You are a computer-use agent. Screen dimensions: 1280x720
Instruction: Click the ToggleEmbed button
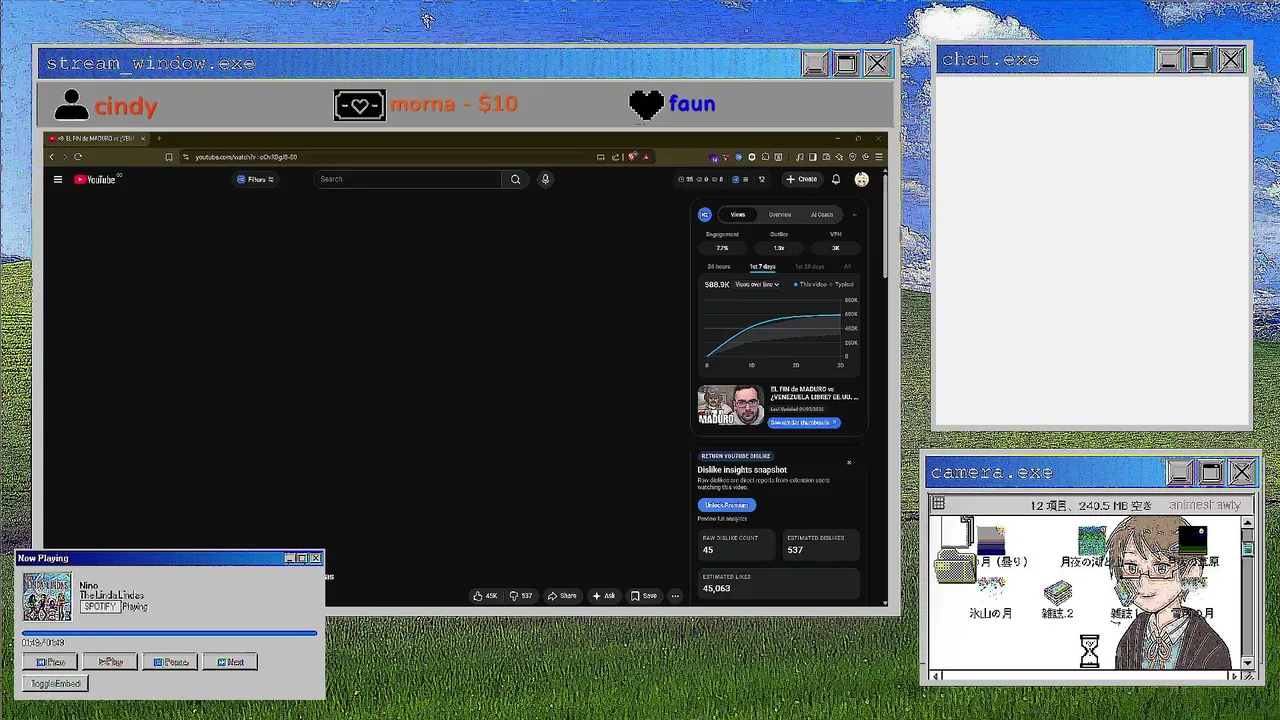[x=55, y=684]
